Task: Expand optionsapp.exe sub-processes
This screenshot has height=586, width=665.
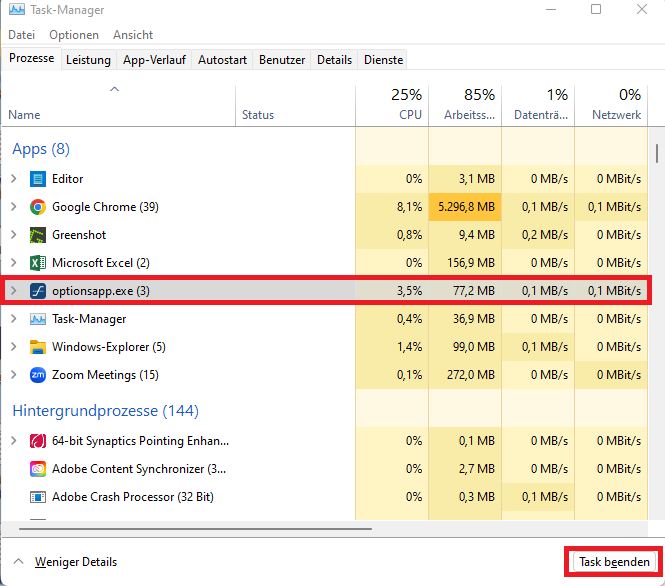Action: (x=14, y=290)
